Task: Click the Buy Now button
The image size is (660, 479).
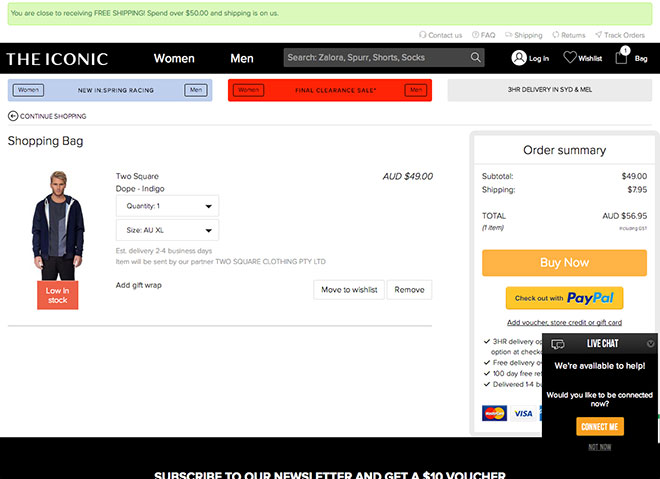Action: pos(564,263)
